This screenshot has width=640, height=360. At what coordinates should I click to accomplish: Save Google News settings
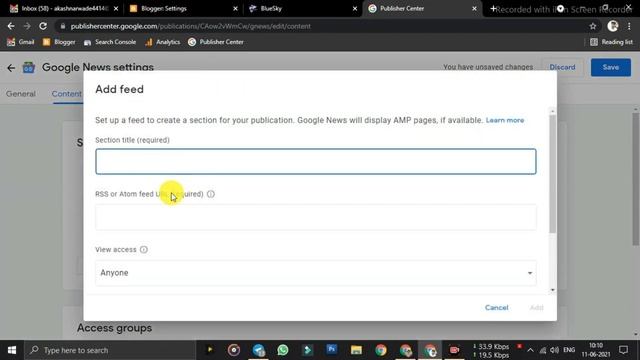coord(611,67)
